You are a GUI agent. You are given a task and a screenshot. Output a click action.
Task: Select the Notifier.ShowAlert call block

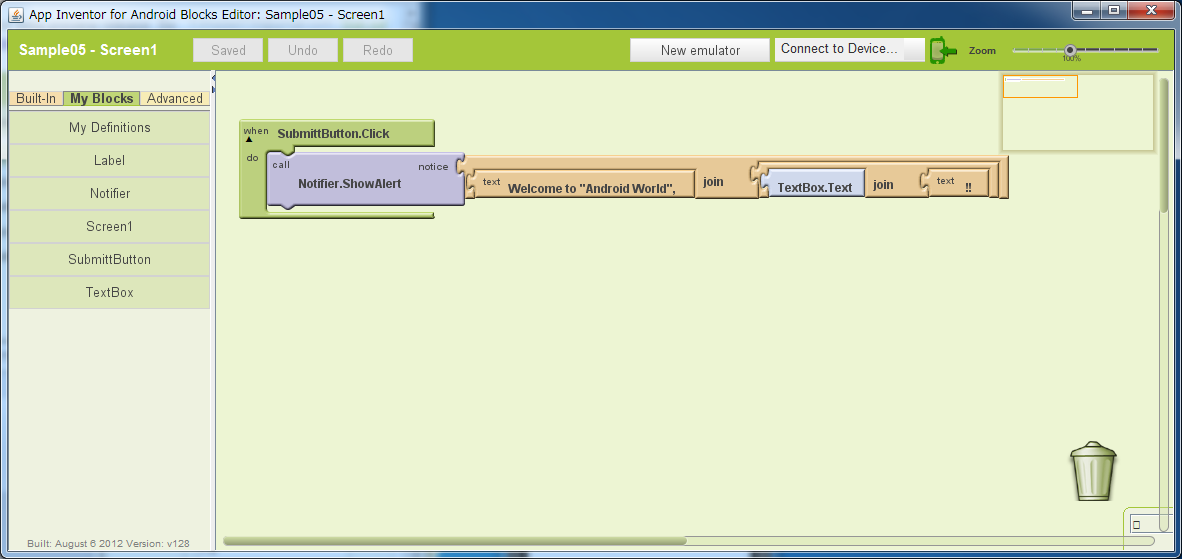[x=349, y=184]
